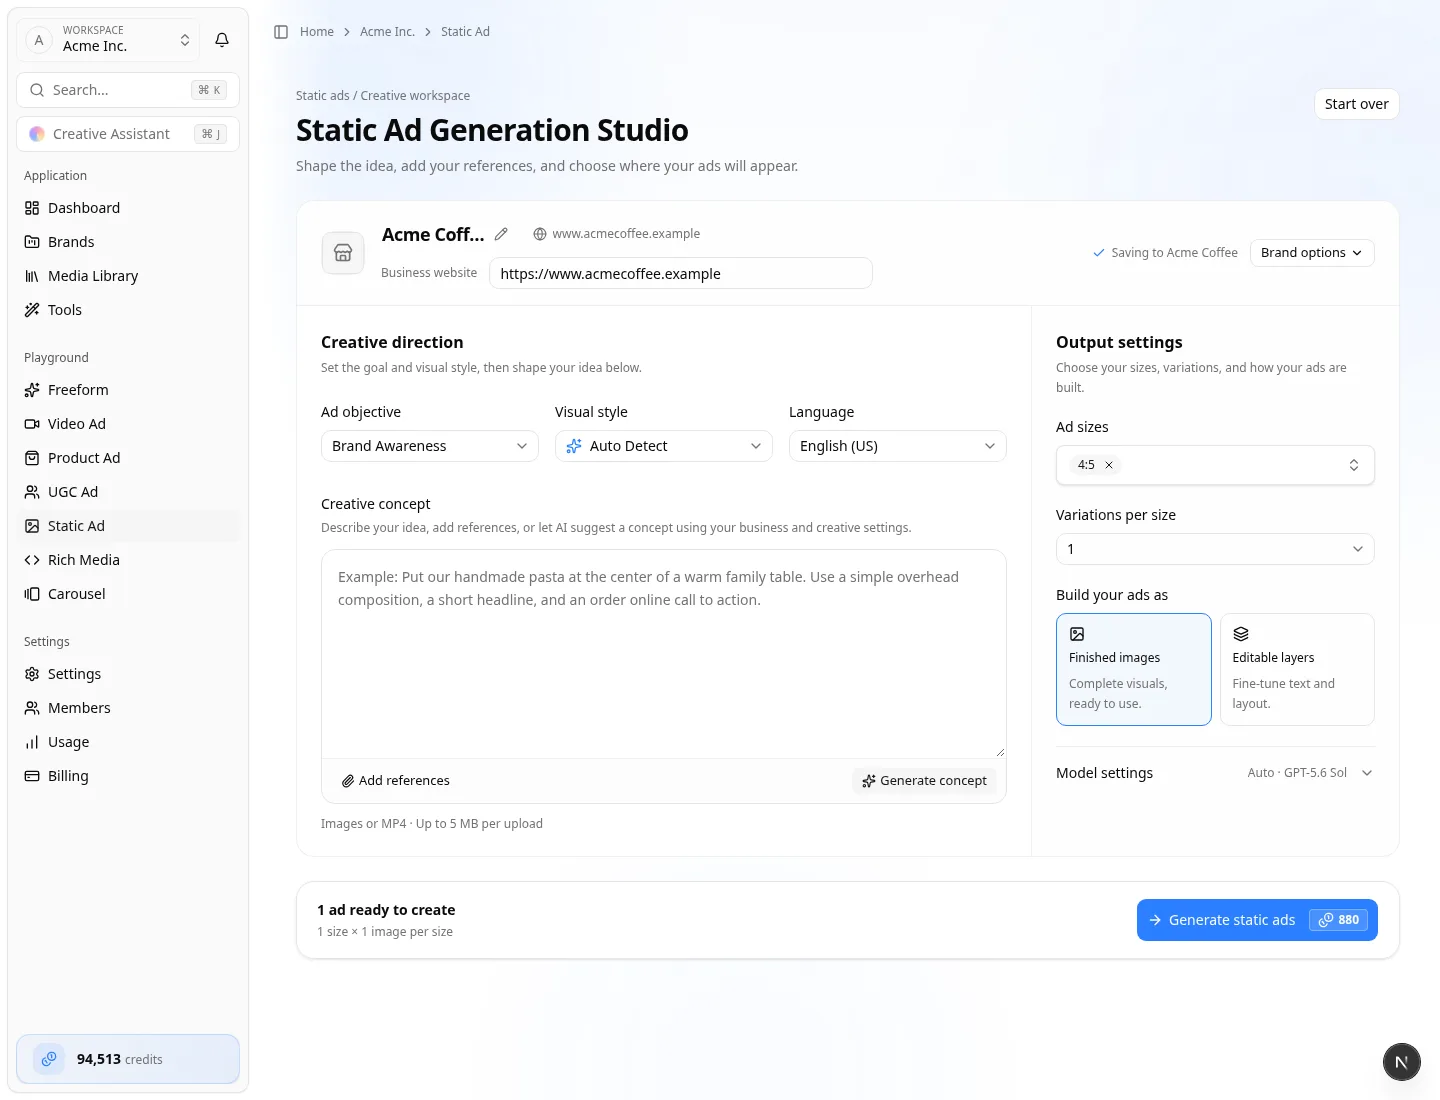Select Finished images build option

click(x=1134, y=669)
